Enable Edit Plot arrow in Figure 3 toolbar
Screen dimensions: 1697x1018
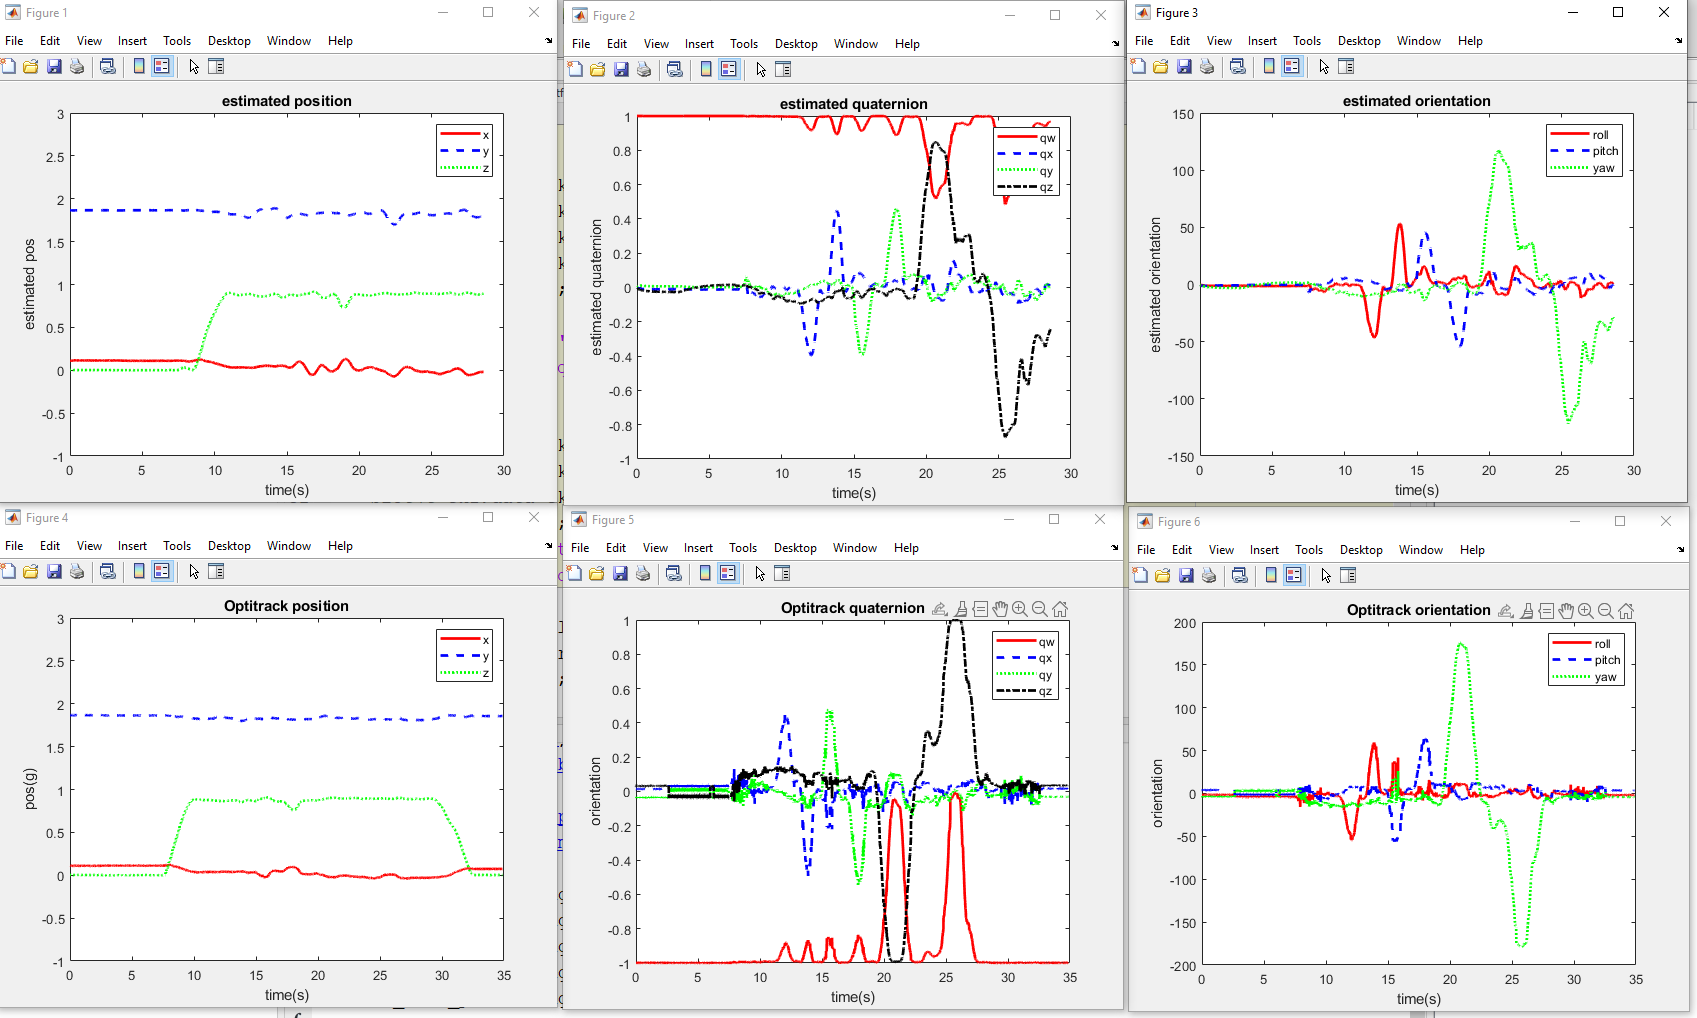click(x=1324, y=67)
